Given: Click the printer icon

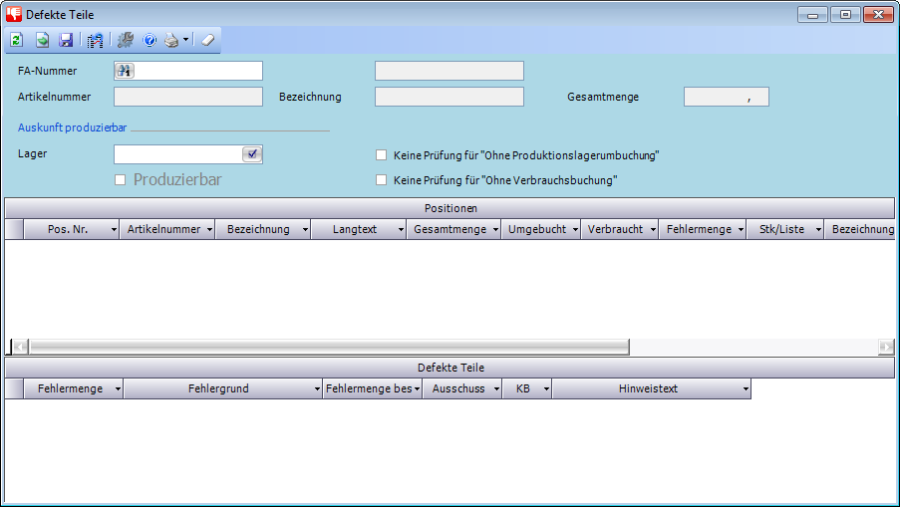Looking at the screenshot, I should pos(171,41).
